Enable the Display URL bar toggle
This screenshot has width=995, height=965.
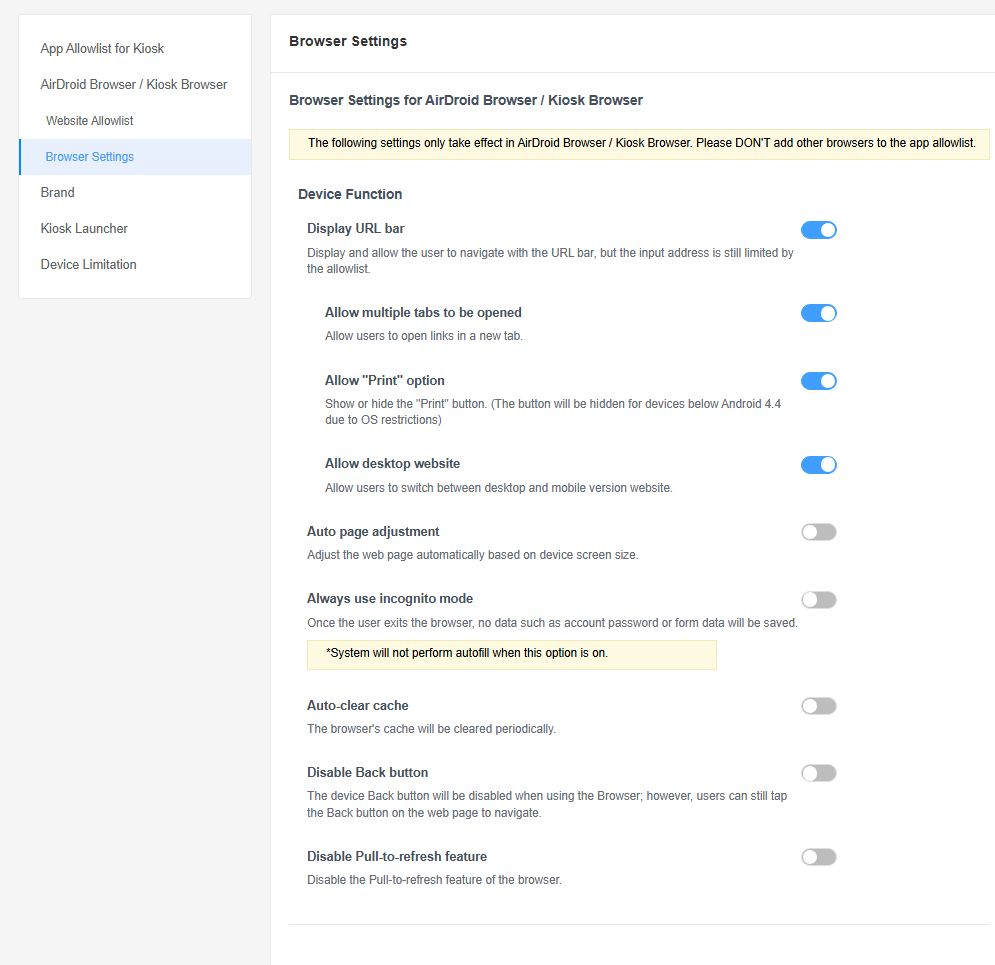(818, 229)
